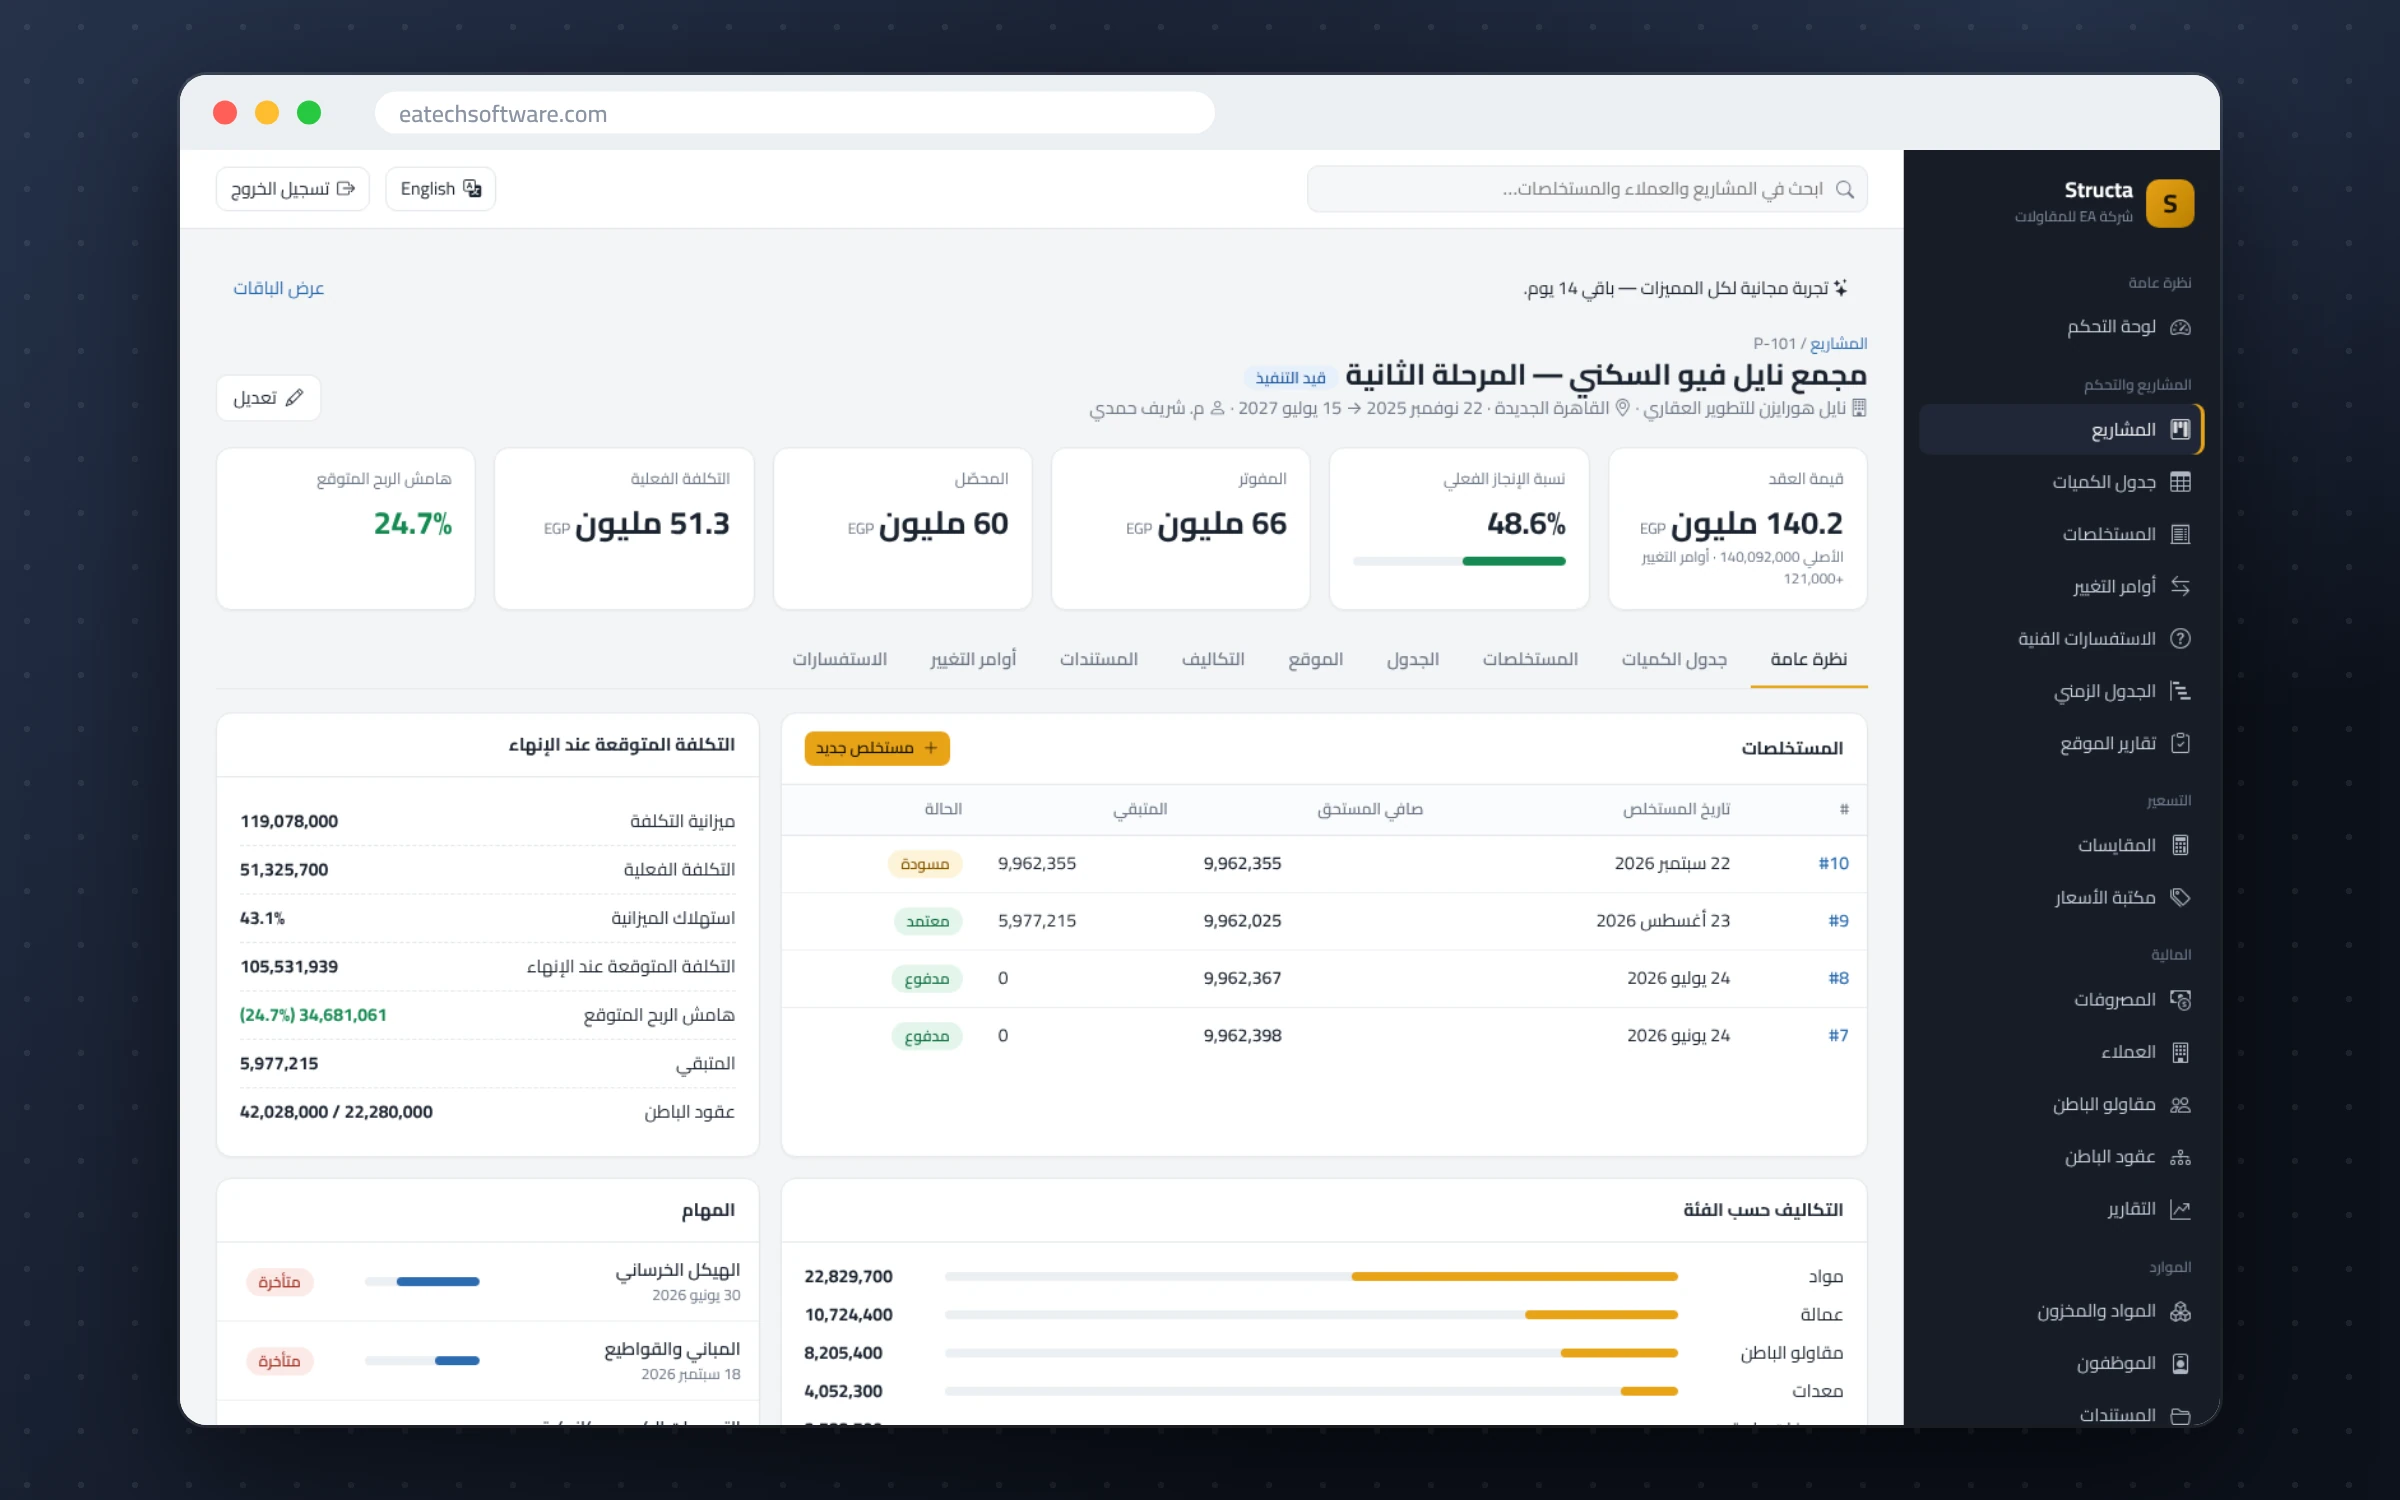Click the مستخلص جديد button
The width and height of the screenshot is (2400, 1500).
877,748
